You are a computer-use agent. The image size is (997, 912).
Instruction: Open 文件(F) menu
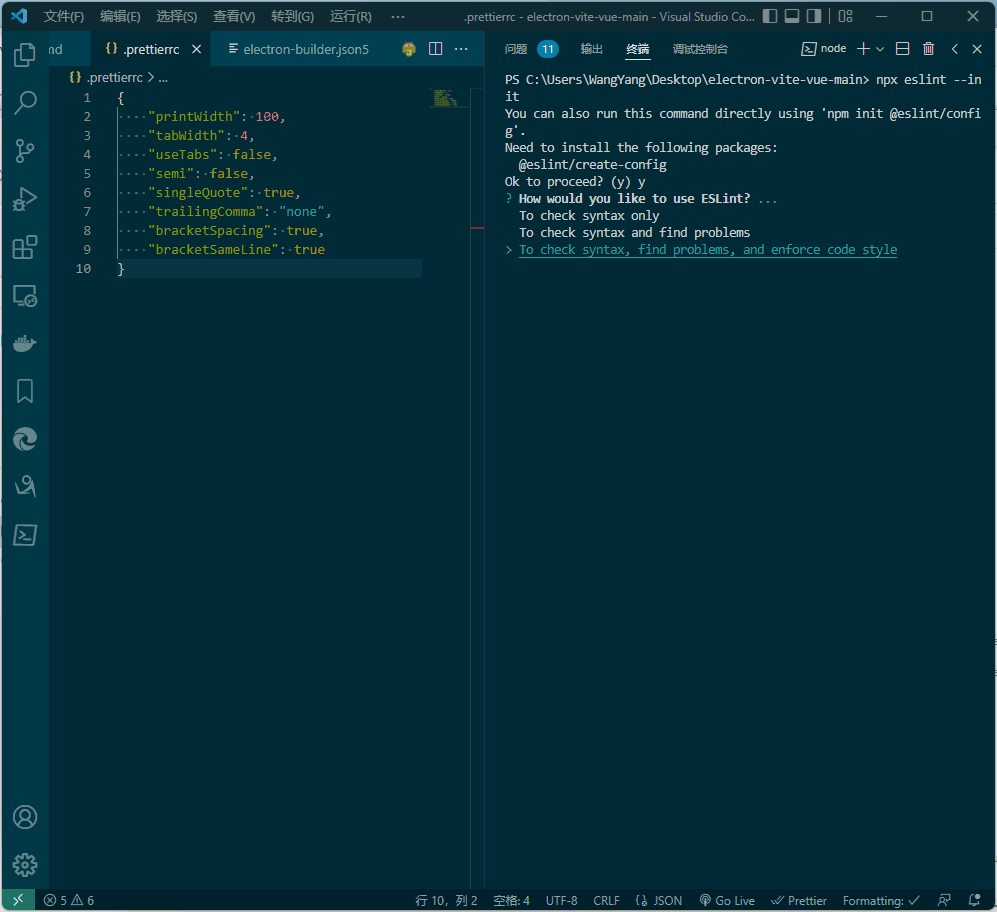[64, 17]
